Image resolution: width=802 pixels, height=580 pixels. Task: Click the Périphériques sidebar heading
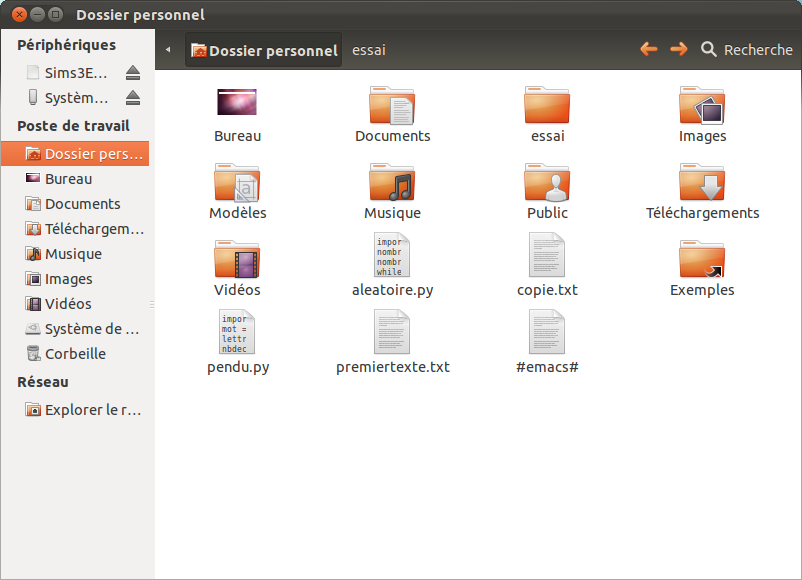(66, 45)
